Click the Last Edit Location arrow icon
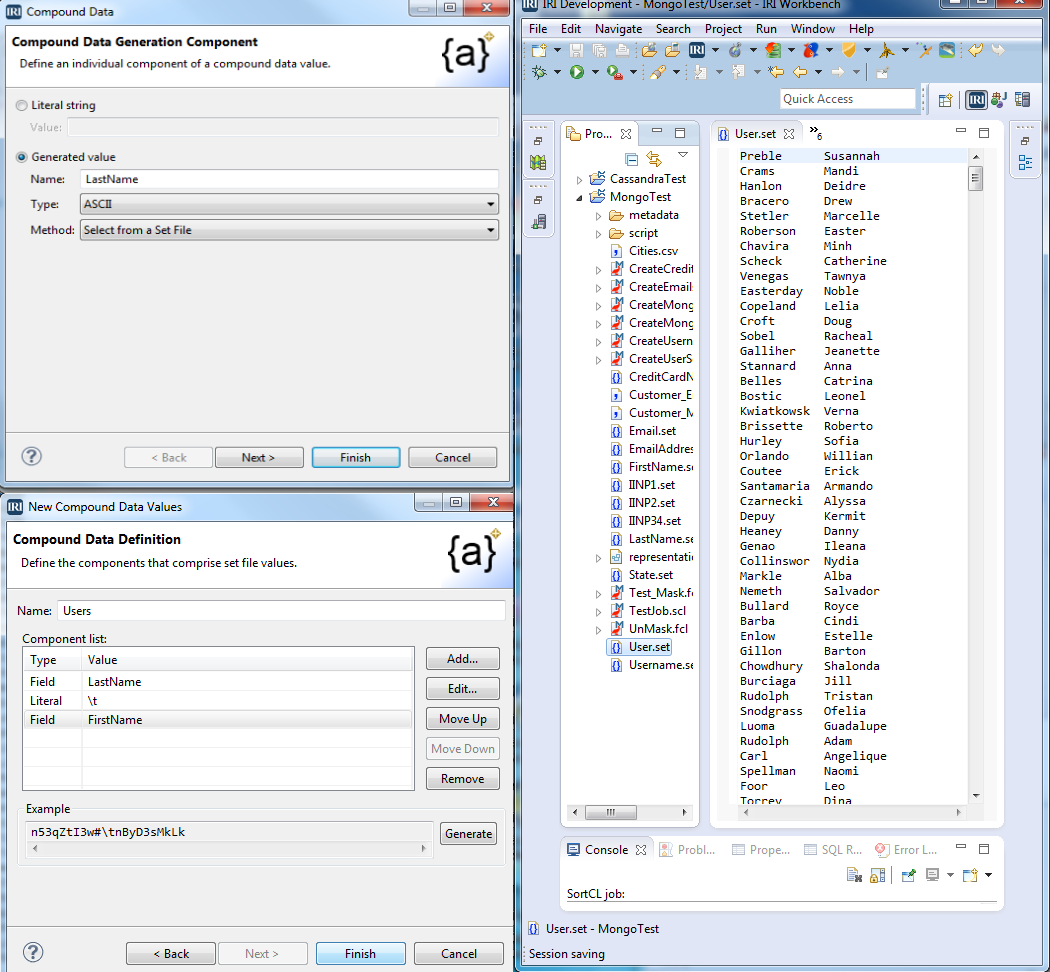The width and height of the screenshot is (1050, 972). [777, 72]
